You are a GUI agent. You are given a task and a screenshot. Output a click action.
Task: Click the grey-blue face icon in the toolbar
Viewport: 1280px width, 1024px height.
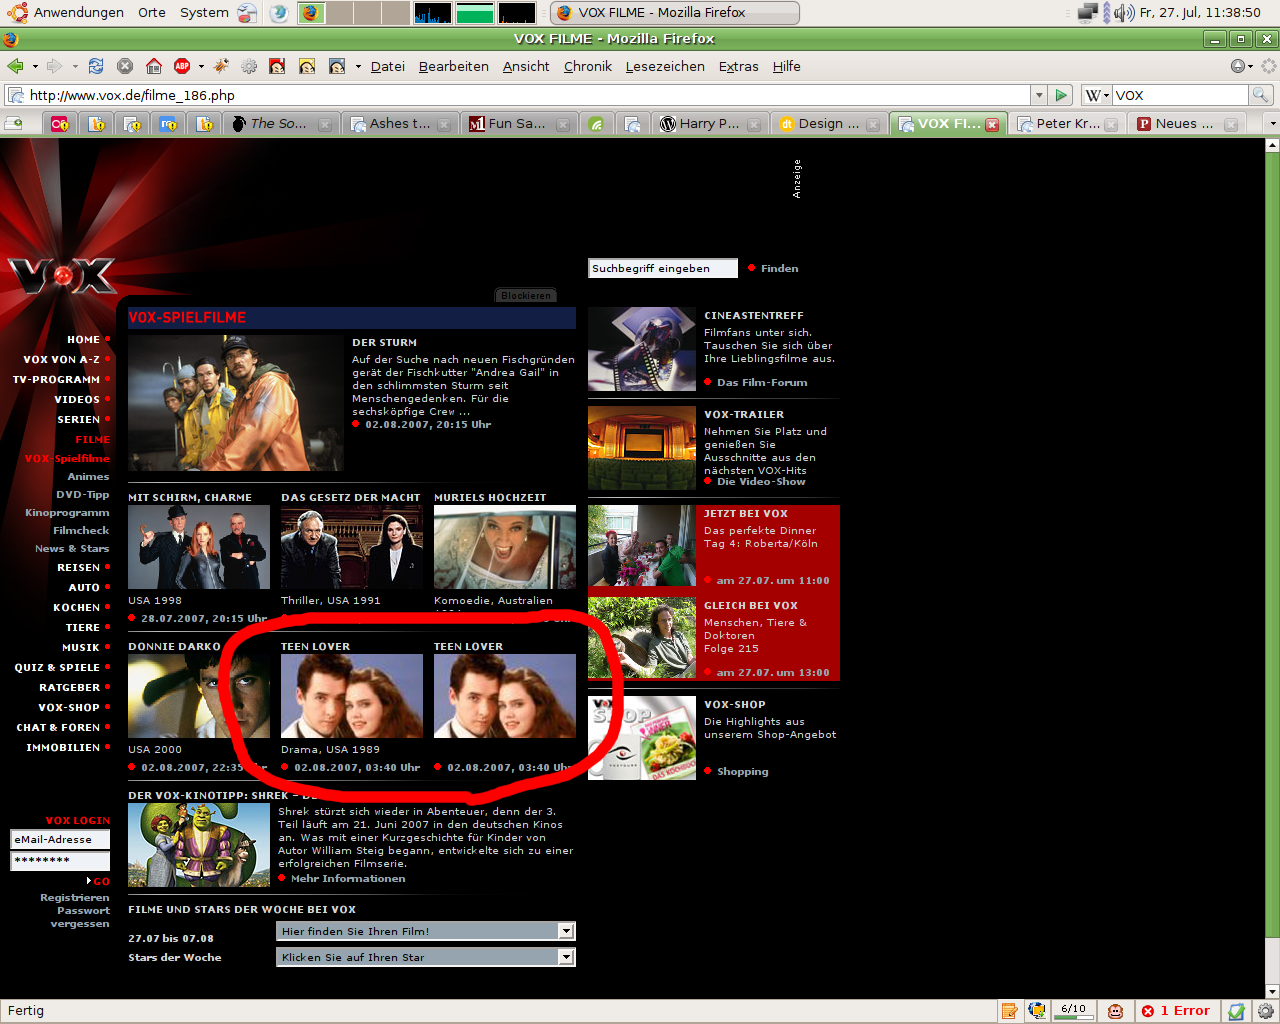(x=337, y=66)
